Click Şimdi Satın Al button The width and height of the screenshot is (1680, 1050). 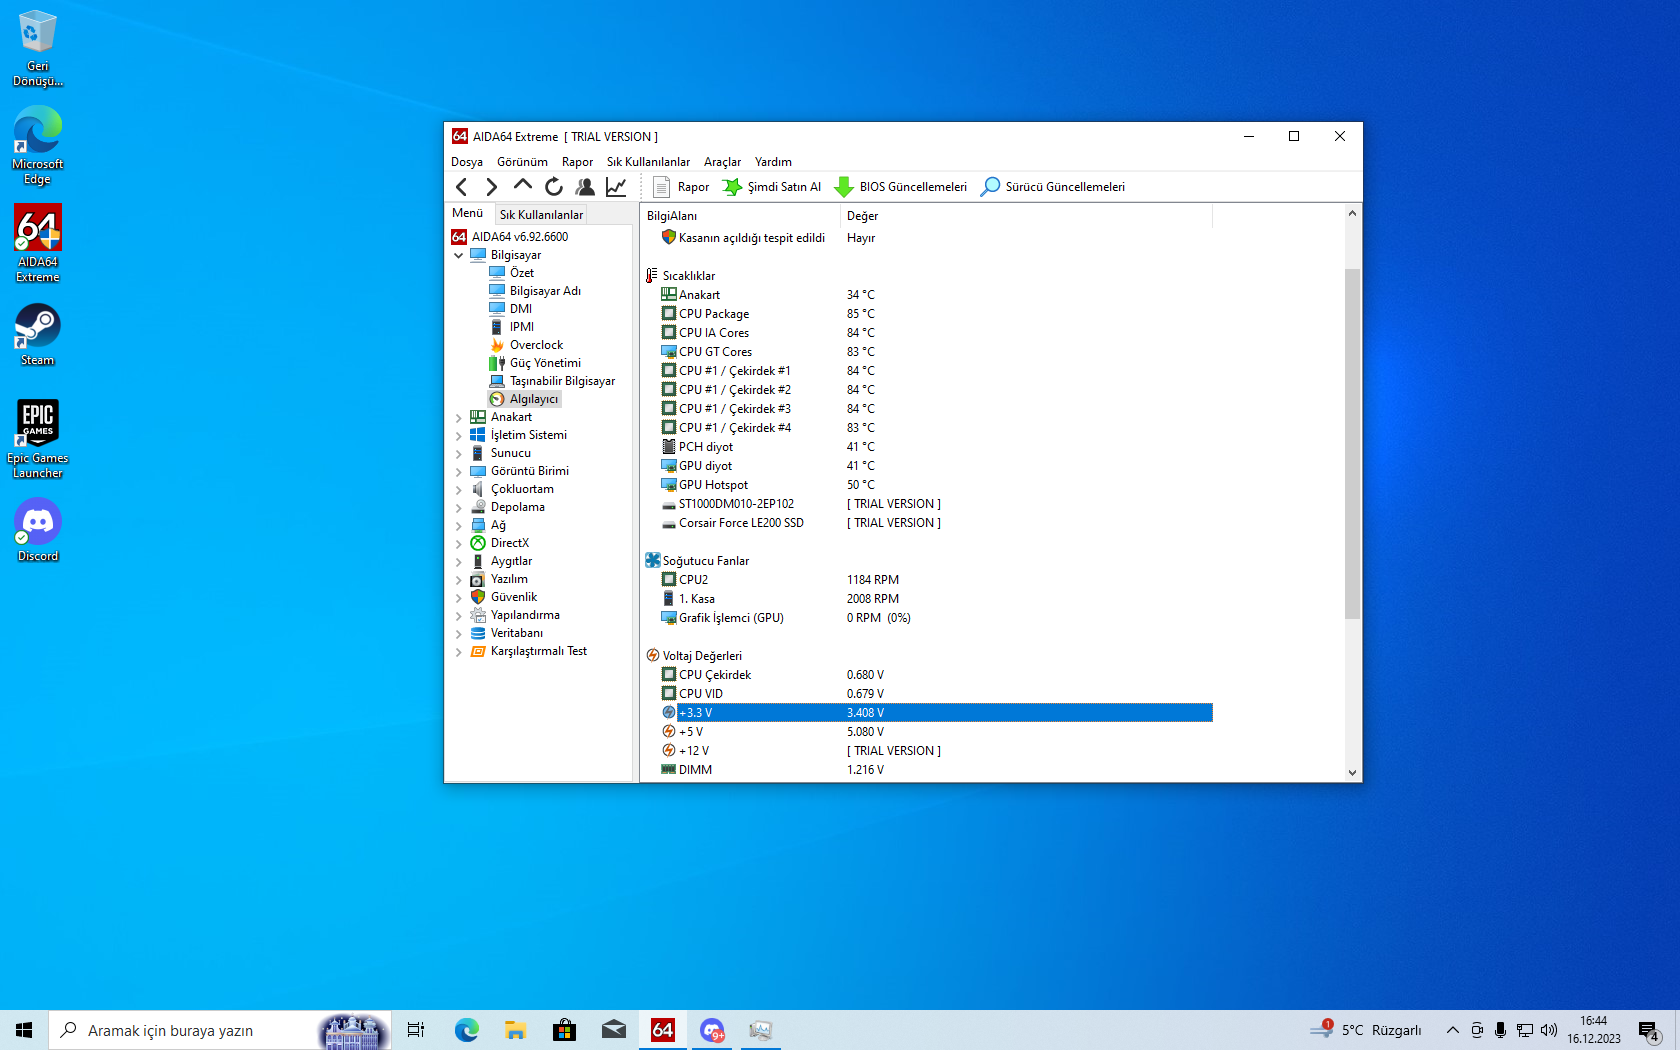(x=772, y=187)
